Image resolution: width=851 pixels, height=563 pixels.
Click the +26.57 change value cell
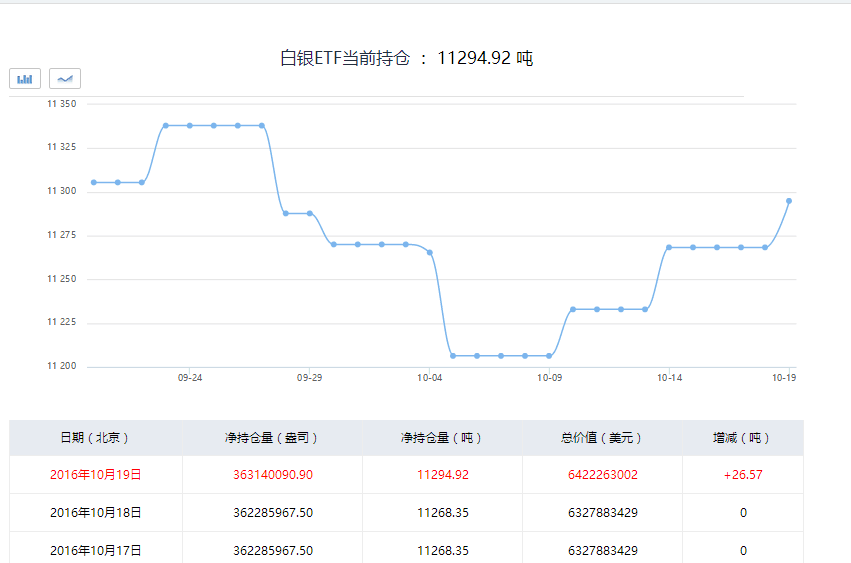743,475
